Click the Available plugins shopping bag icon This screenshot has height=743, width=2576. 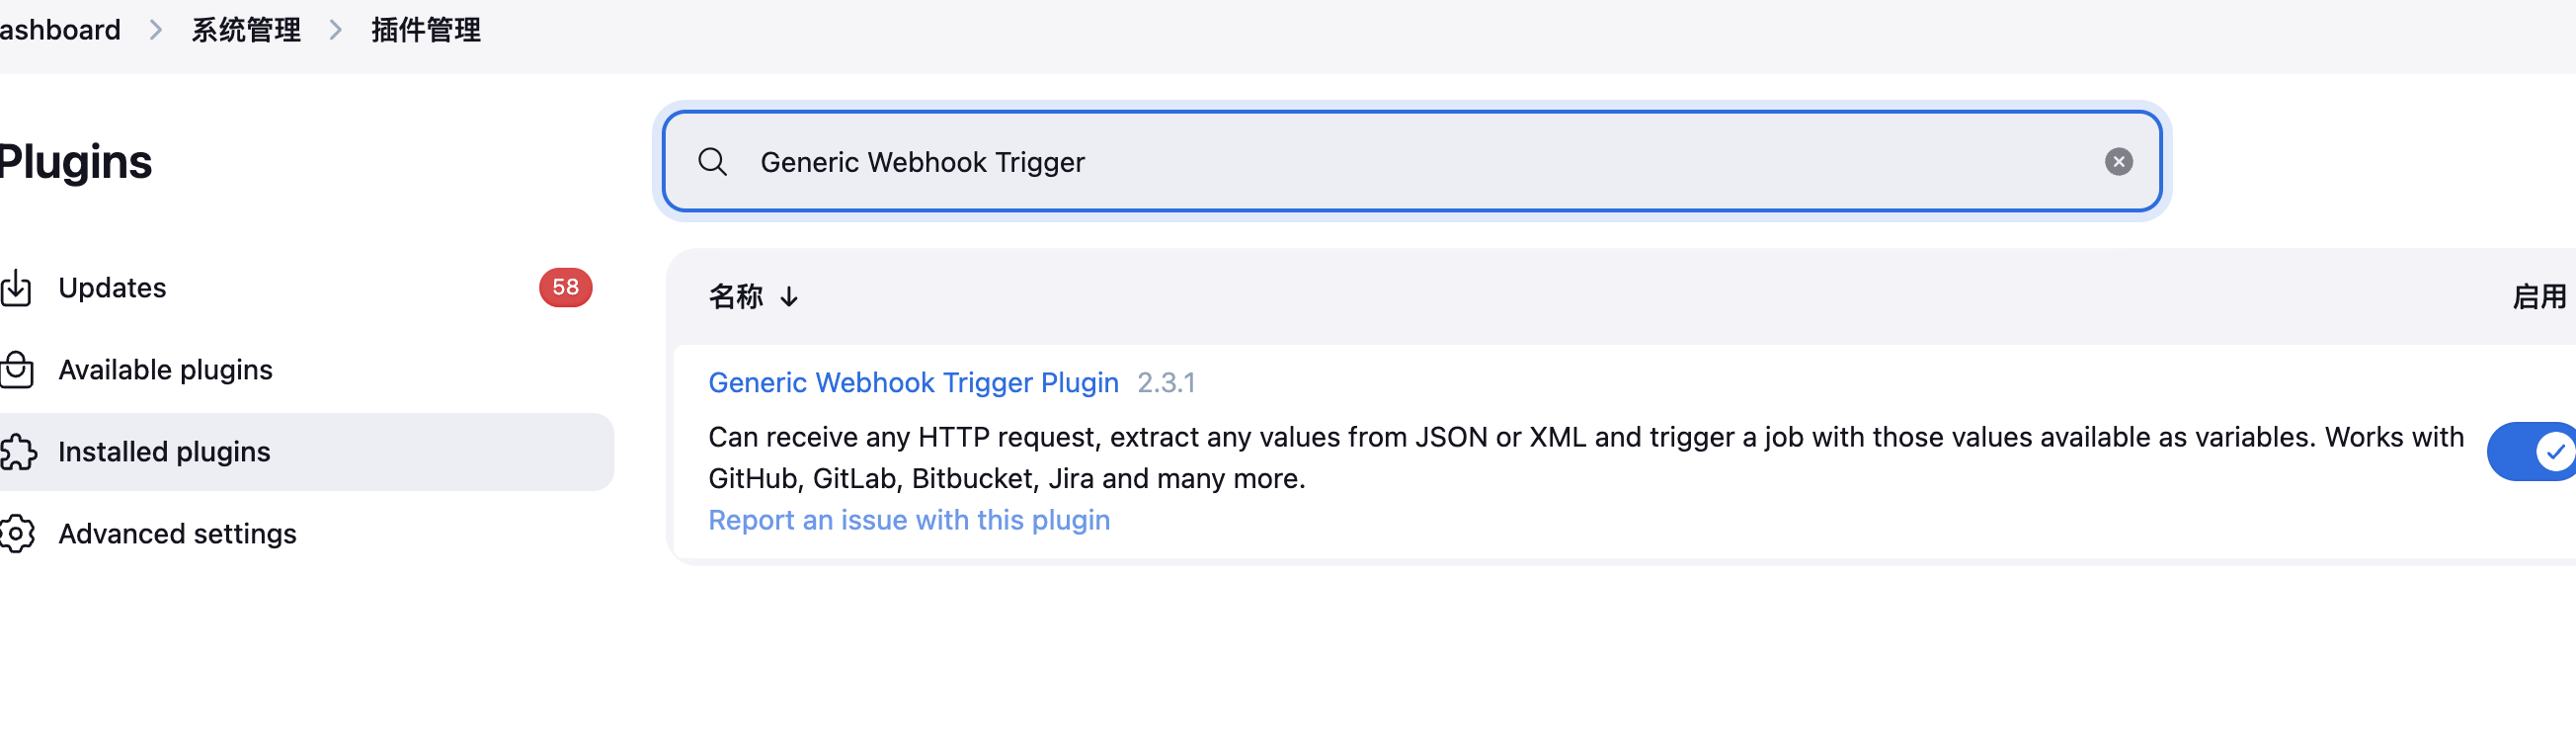pyautogui.click(x=17, y=370)
